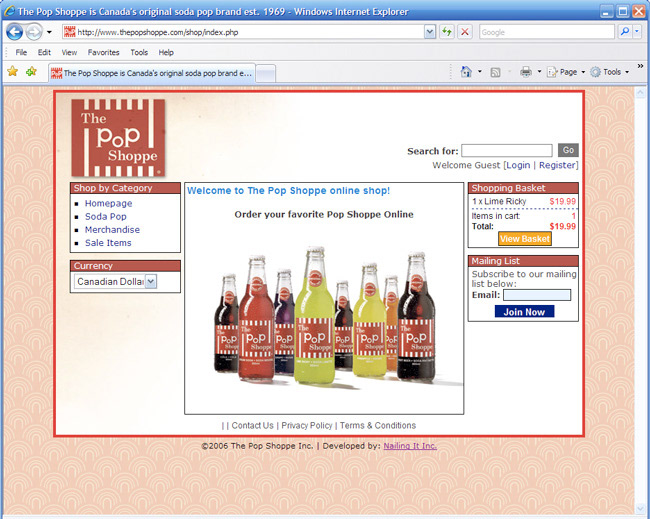650x519 pixels.
Task: Click the Add to Favorites star-plus icon
Action: point(31,71)
